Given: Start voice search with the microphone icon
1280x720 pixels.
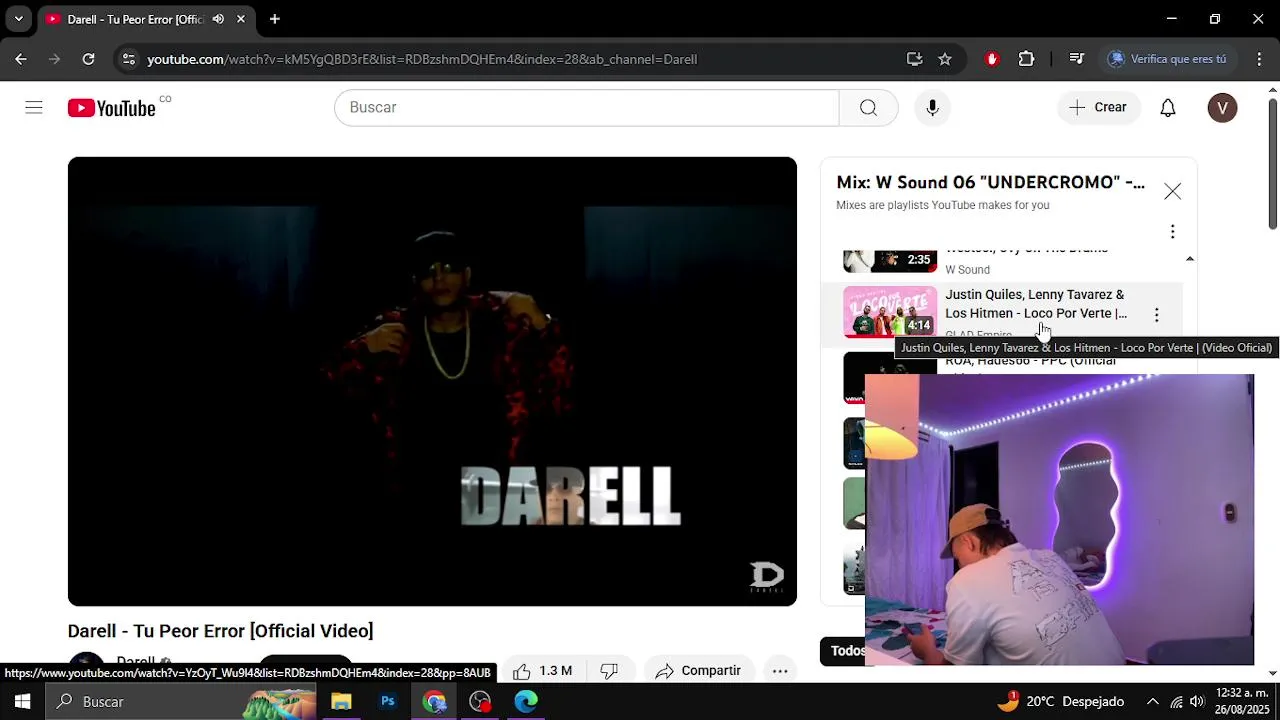Looking at the screenshot, I should pos(932,108).
